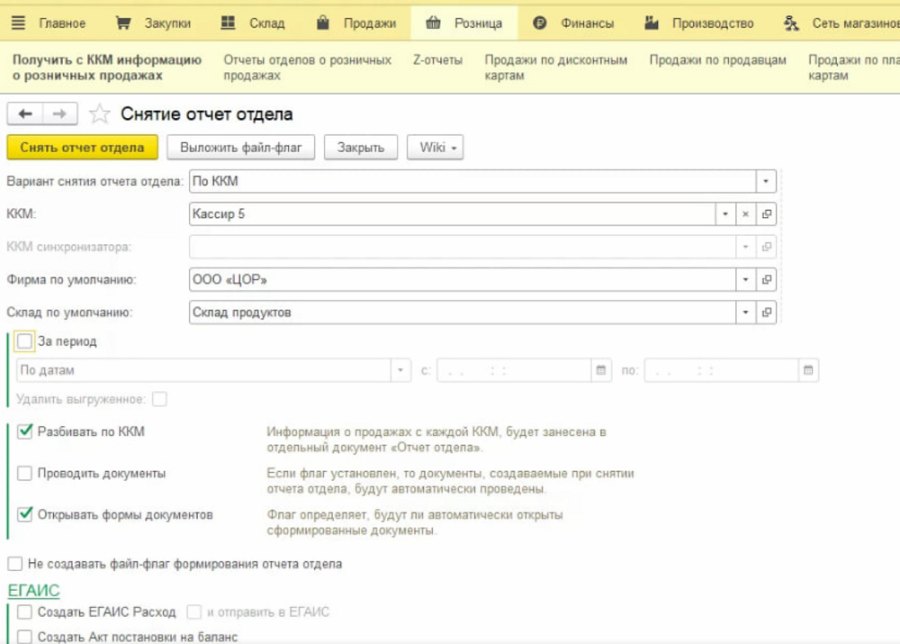Open the Главное section
The height and width of the screenshot is (644, 900).
click(62, 24)
